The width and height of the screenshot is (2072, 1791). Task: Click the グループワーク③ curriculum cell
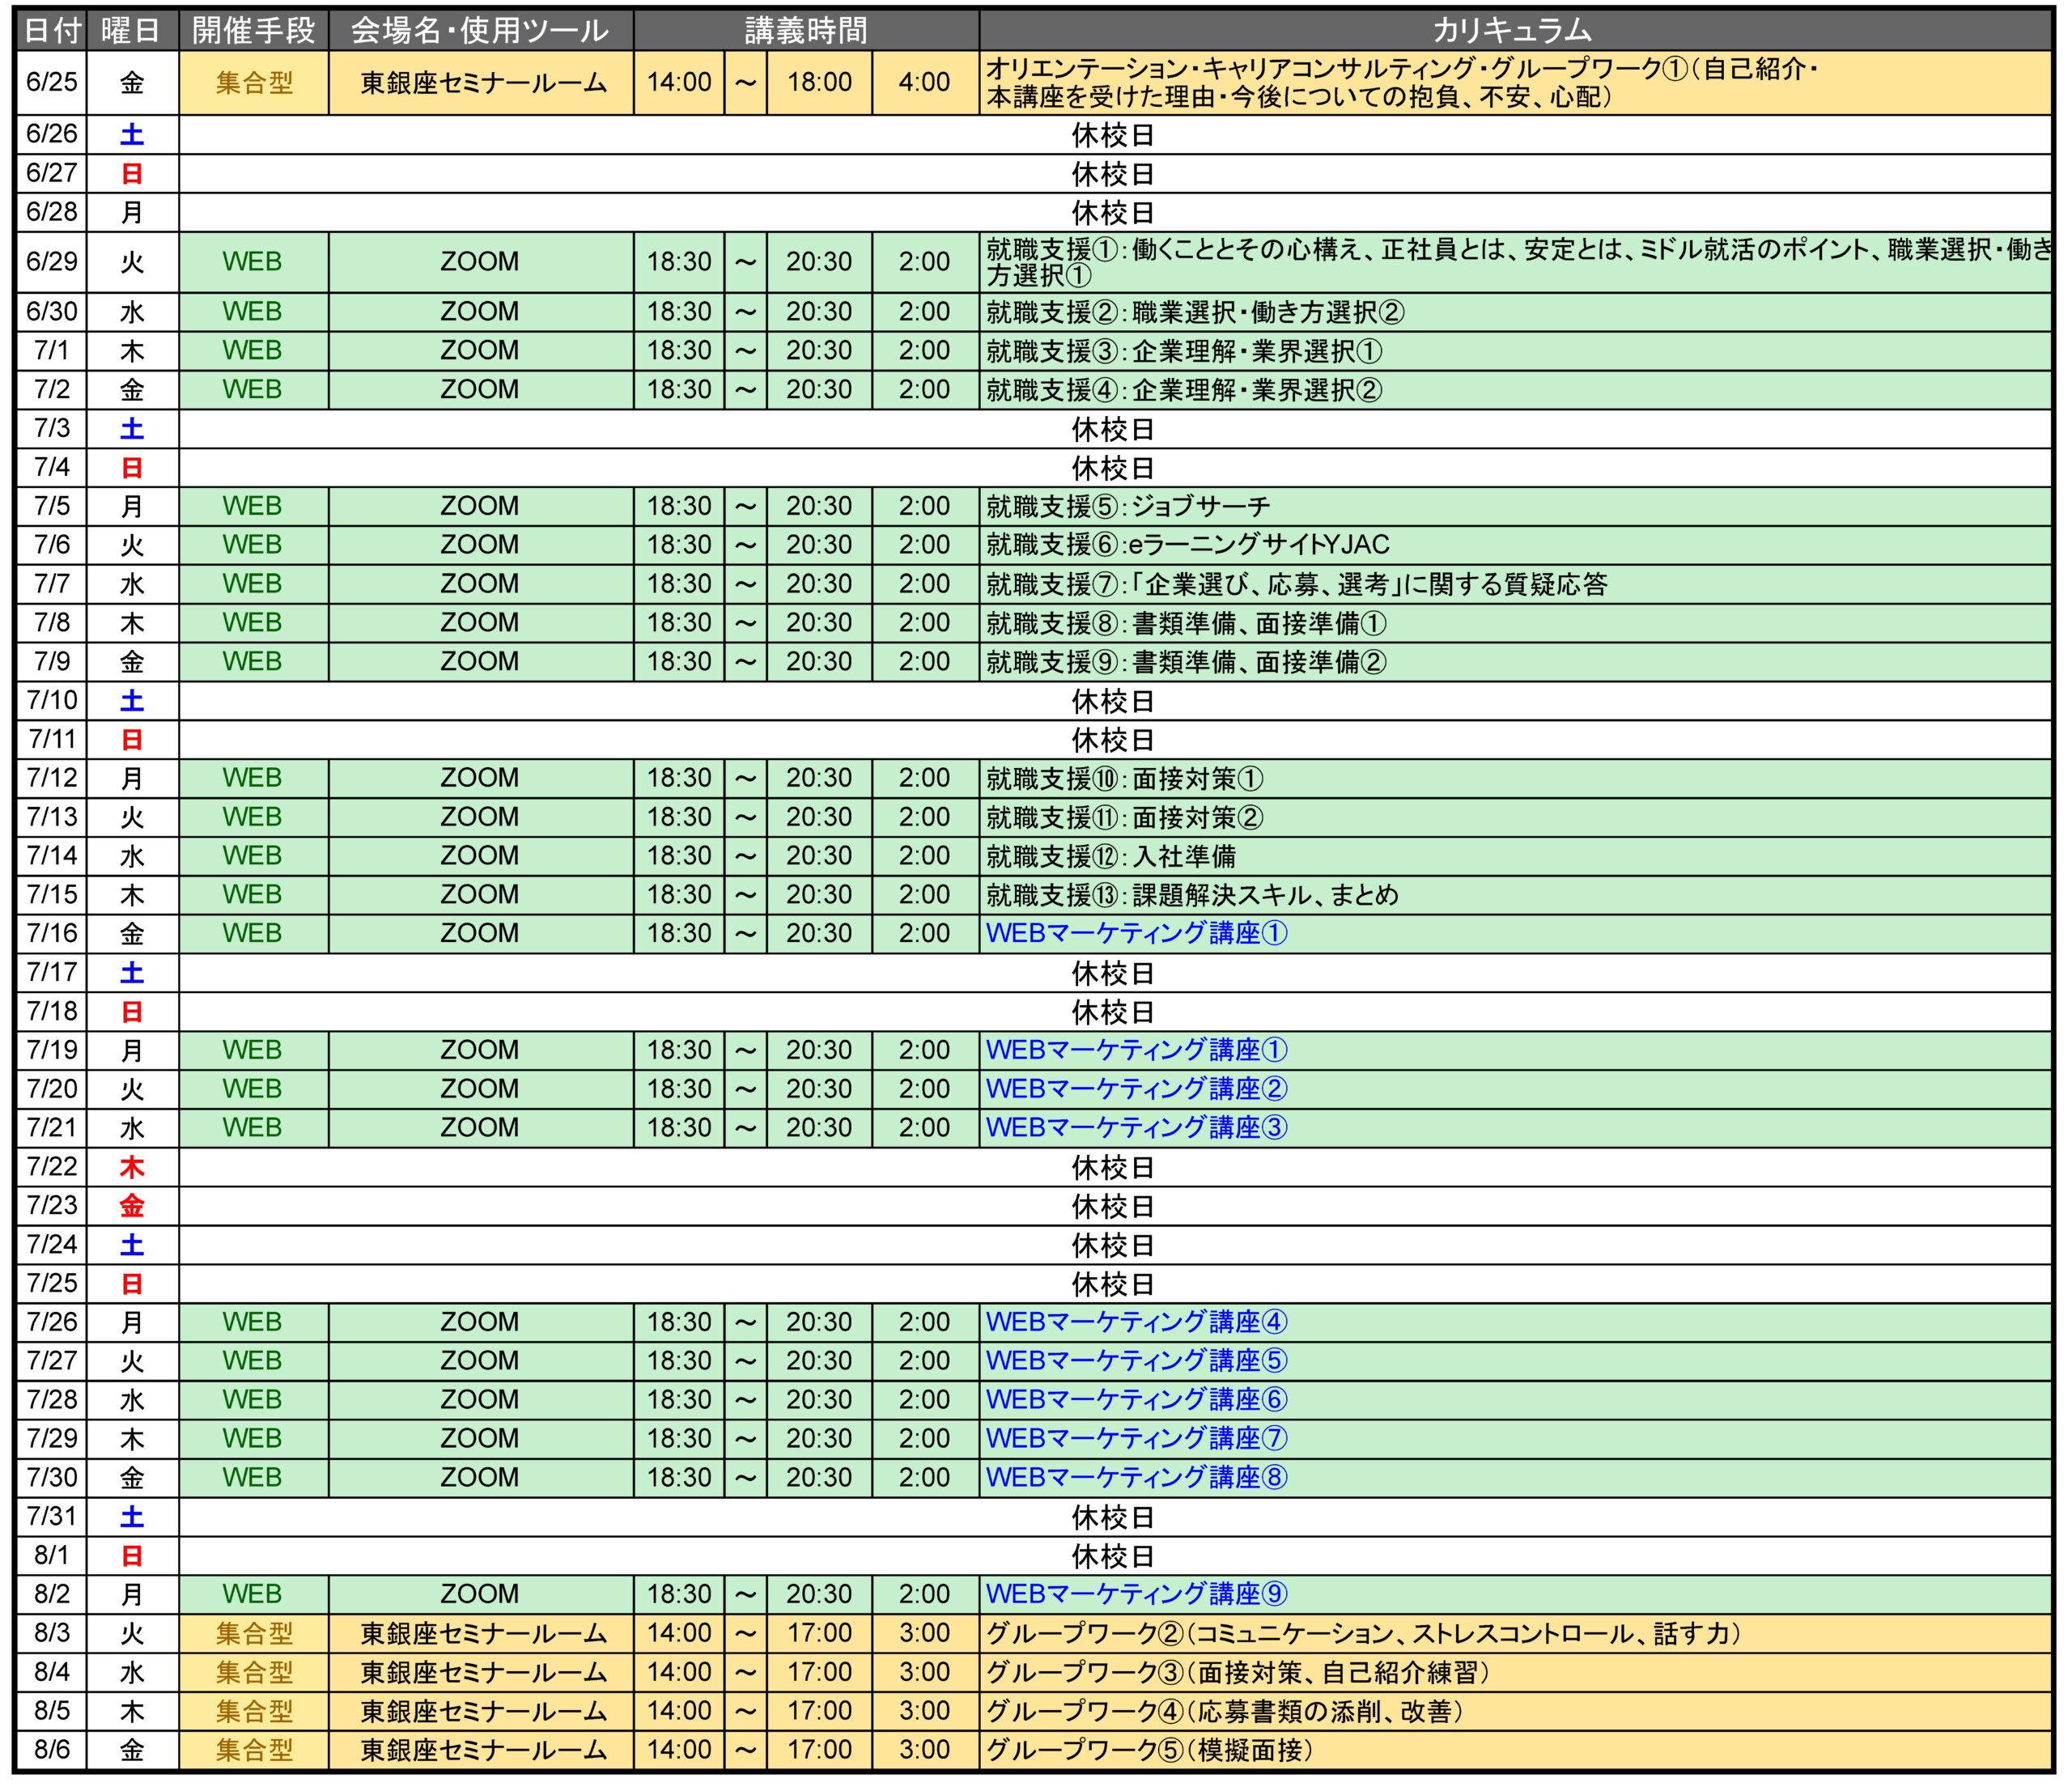coord(1515,1672)
